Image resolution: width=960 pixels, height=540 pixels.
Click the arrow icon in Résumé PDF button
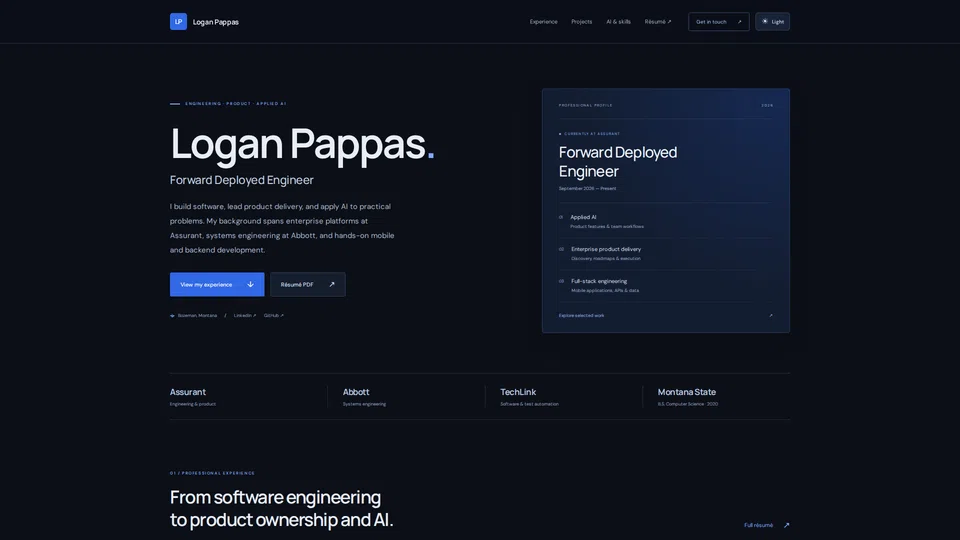pyautogui.click(x=332, y=284)
